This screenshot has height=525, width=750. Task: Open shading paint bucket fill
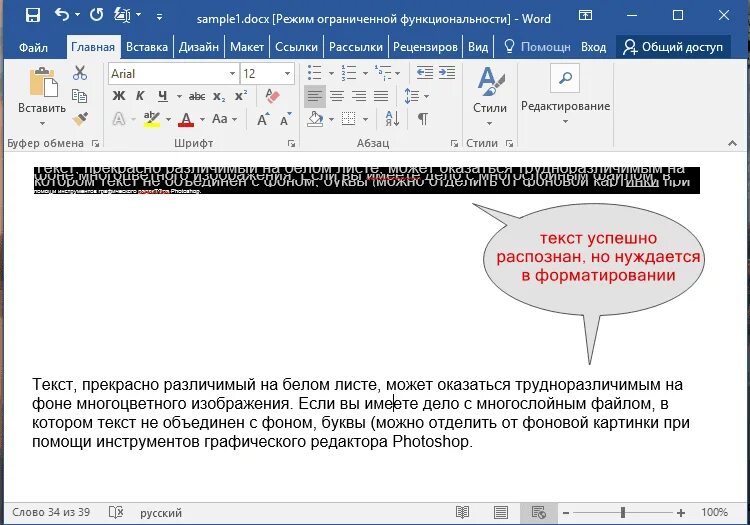(315, 119)
